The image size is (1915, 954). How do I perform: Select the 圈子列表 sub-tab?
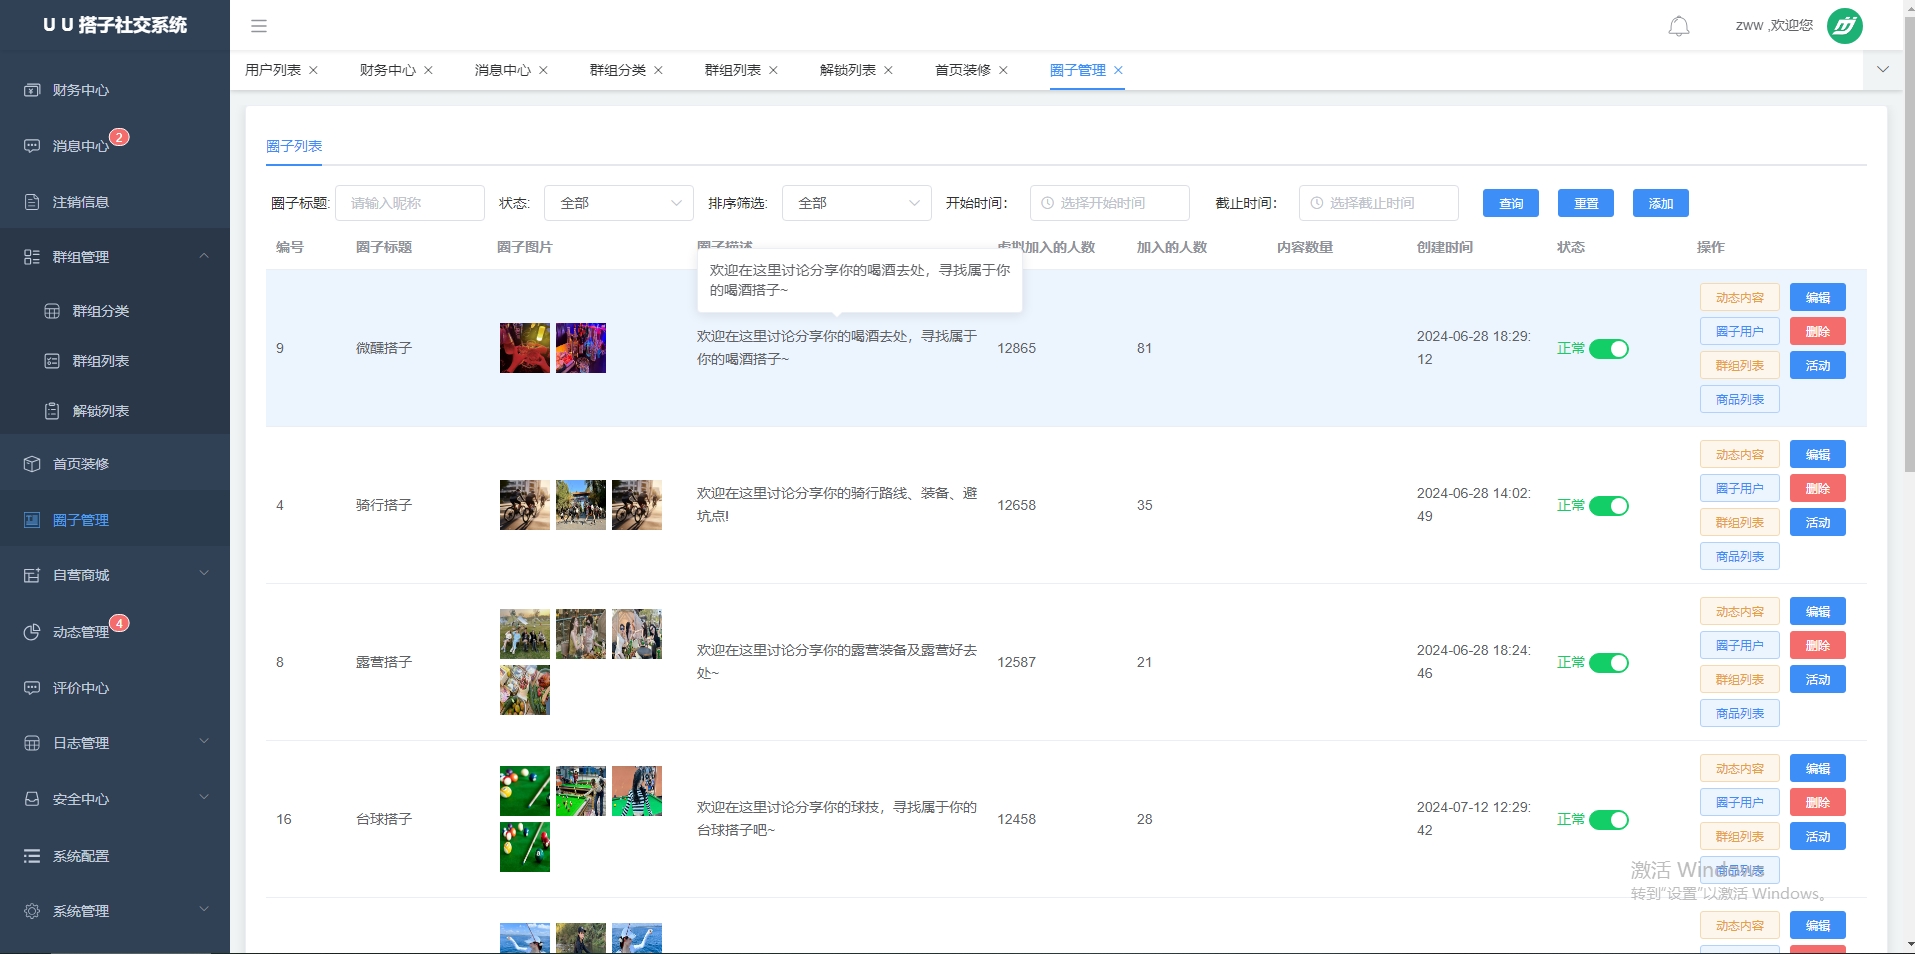click(294, 146)
